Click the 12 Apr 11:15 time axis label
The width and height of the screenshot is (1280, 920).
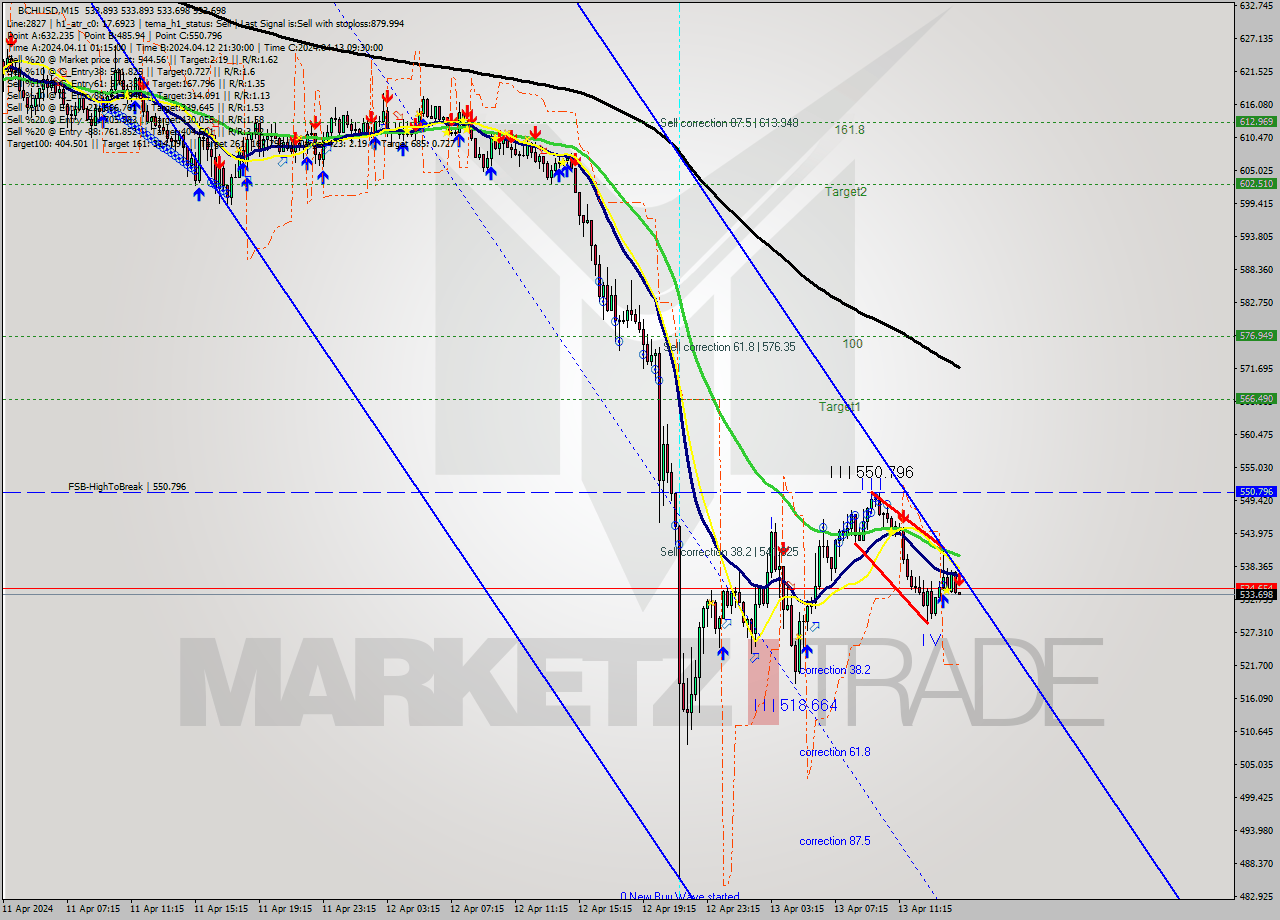541,909
